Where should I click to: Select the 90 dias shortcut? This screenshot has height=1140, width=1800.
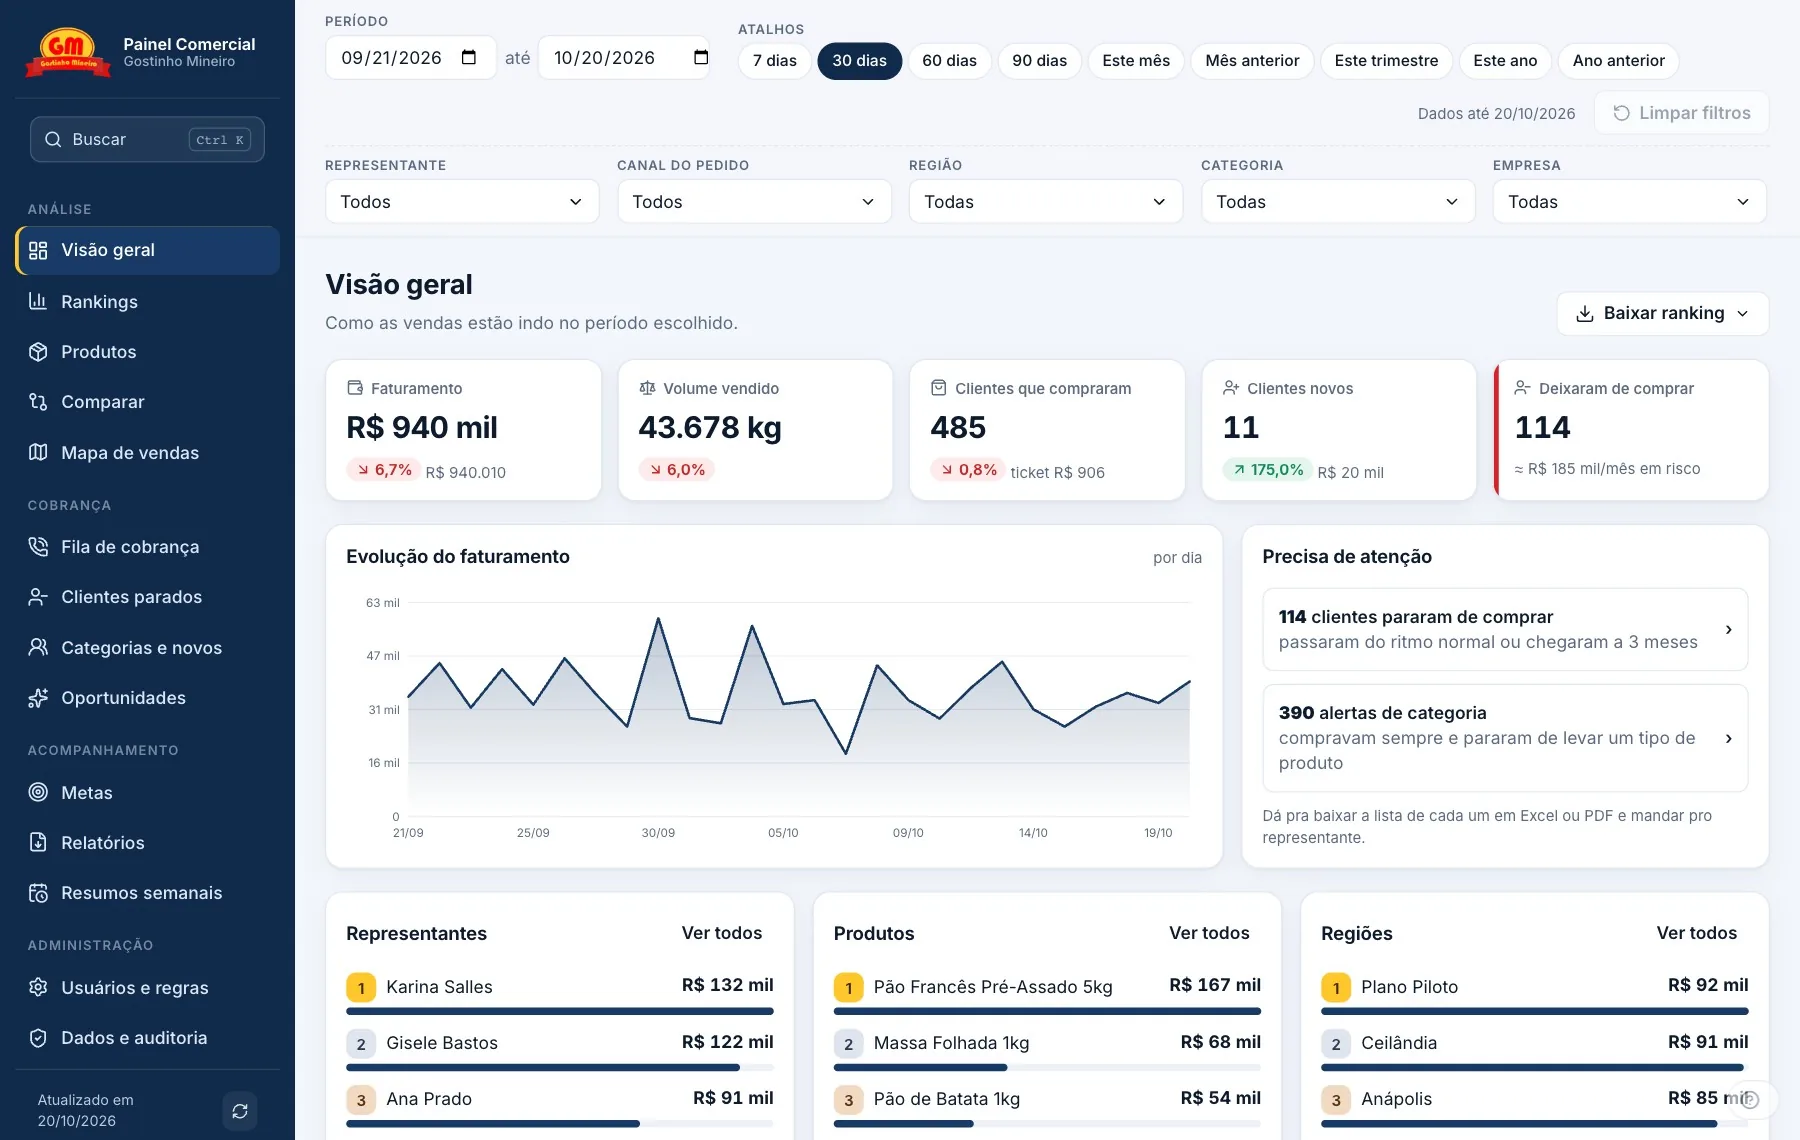coord(1040,61)
